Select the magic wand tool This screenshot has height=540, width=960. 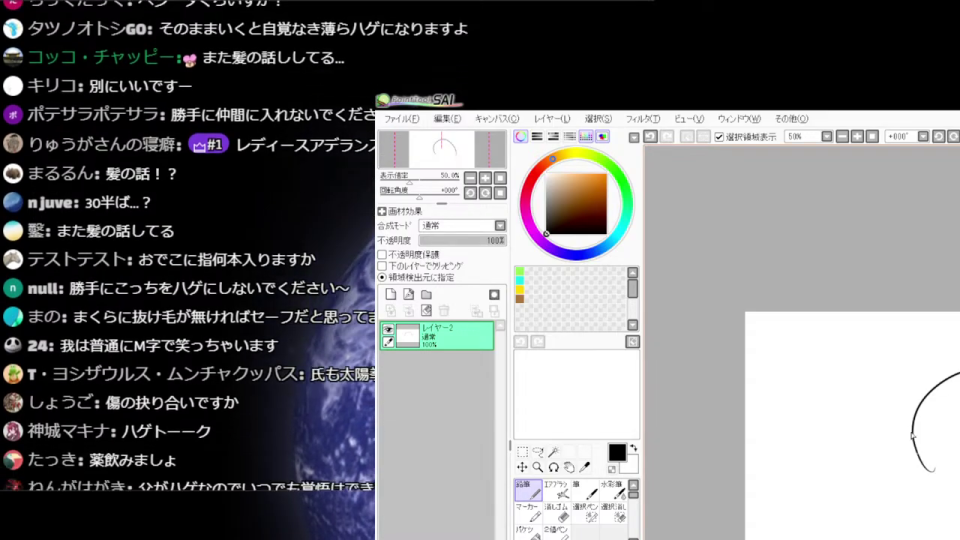click(553, 452)
